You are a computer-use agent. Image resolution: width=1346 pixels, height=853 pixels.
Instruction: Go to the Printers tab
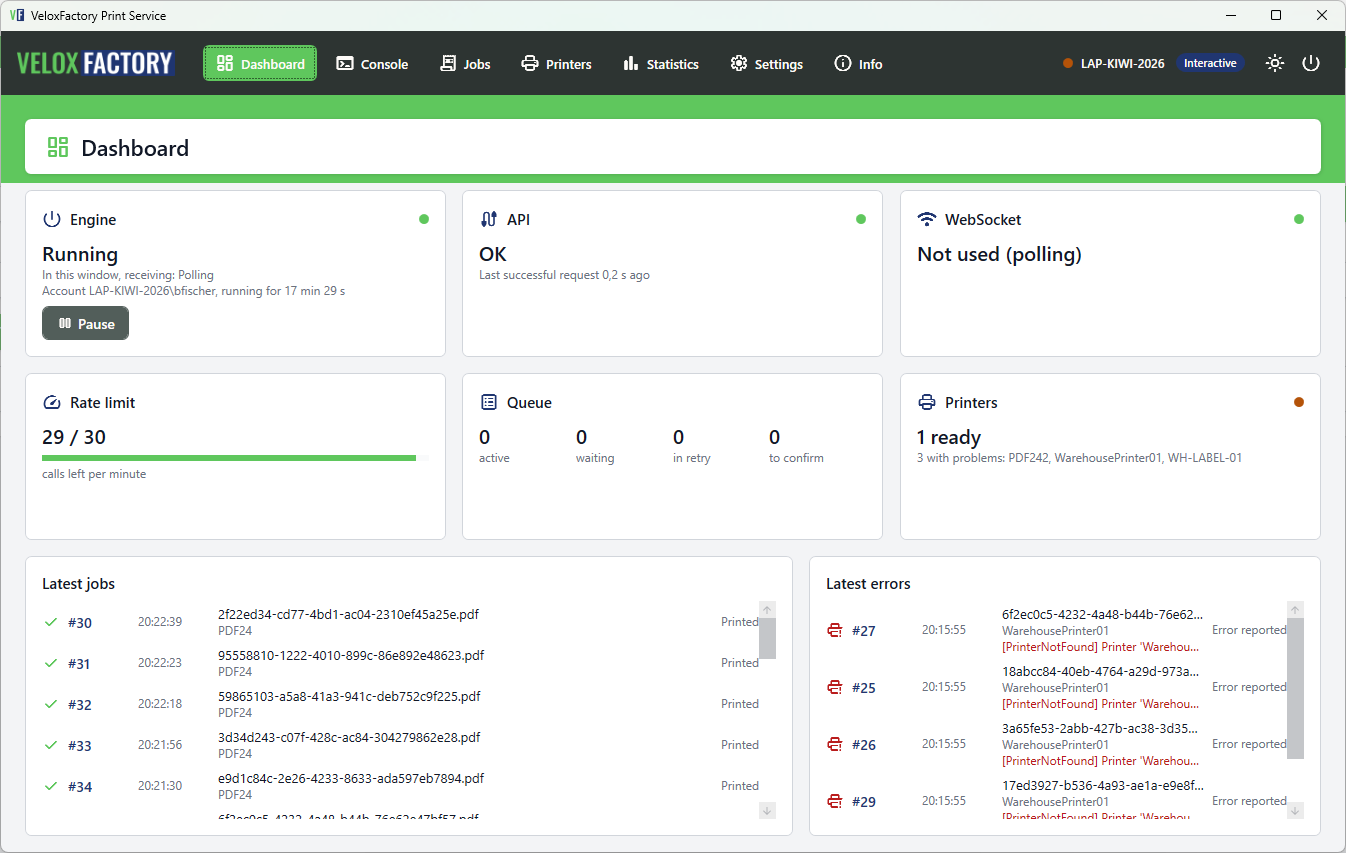[x=556, y=63]
